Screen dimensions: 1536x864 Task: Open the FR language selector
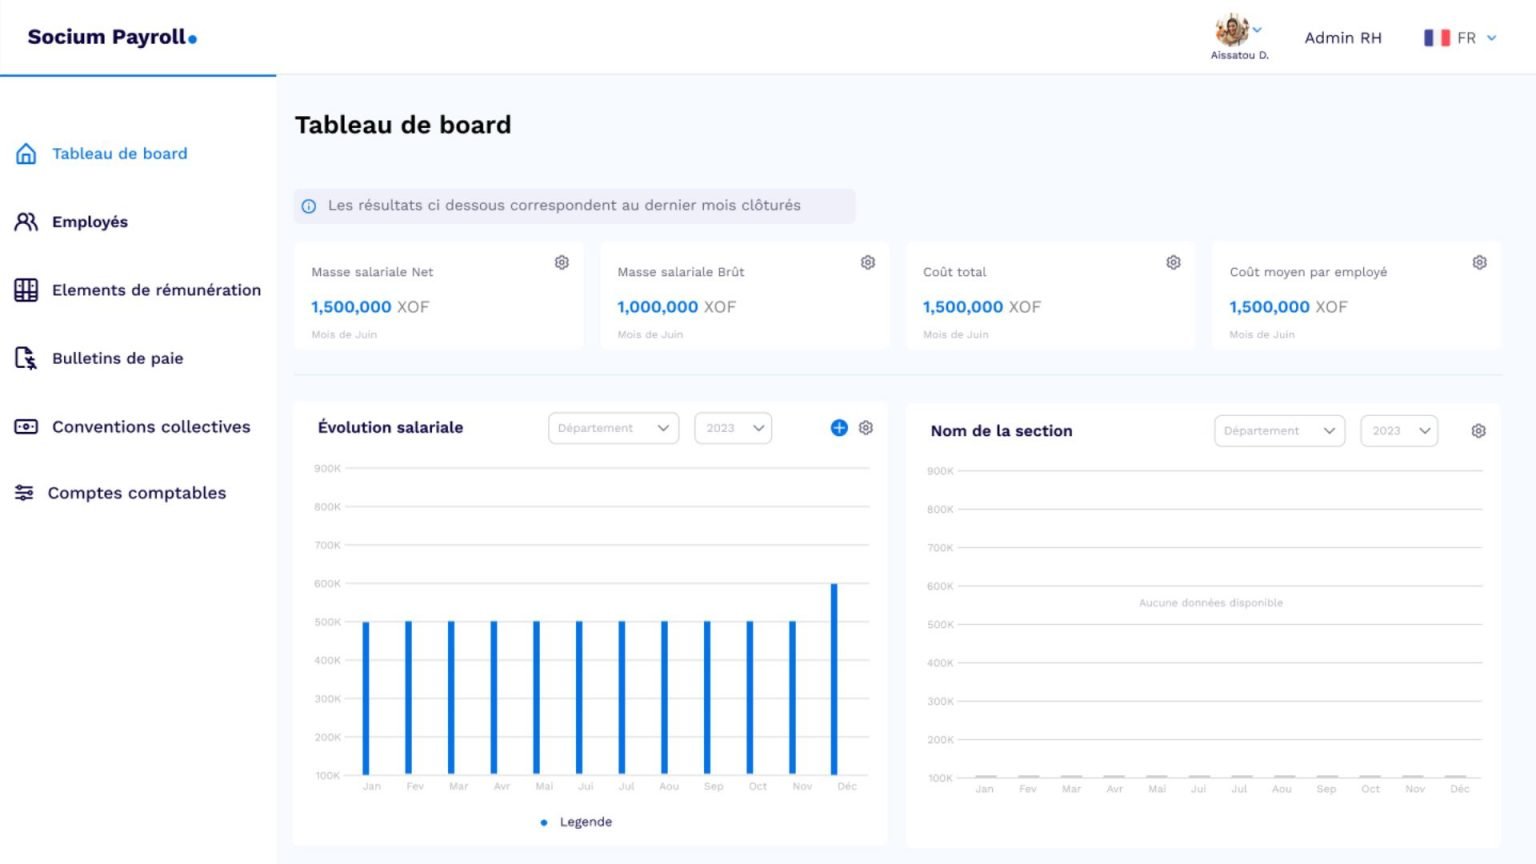[1460, 38]
